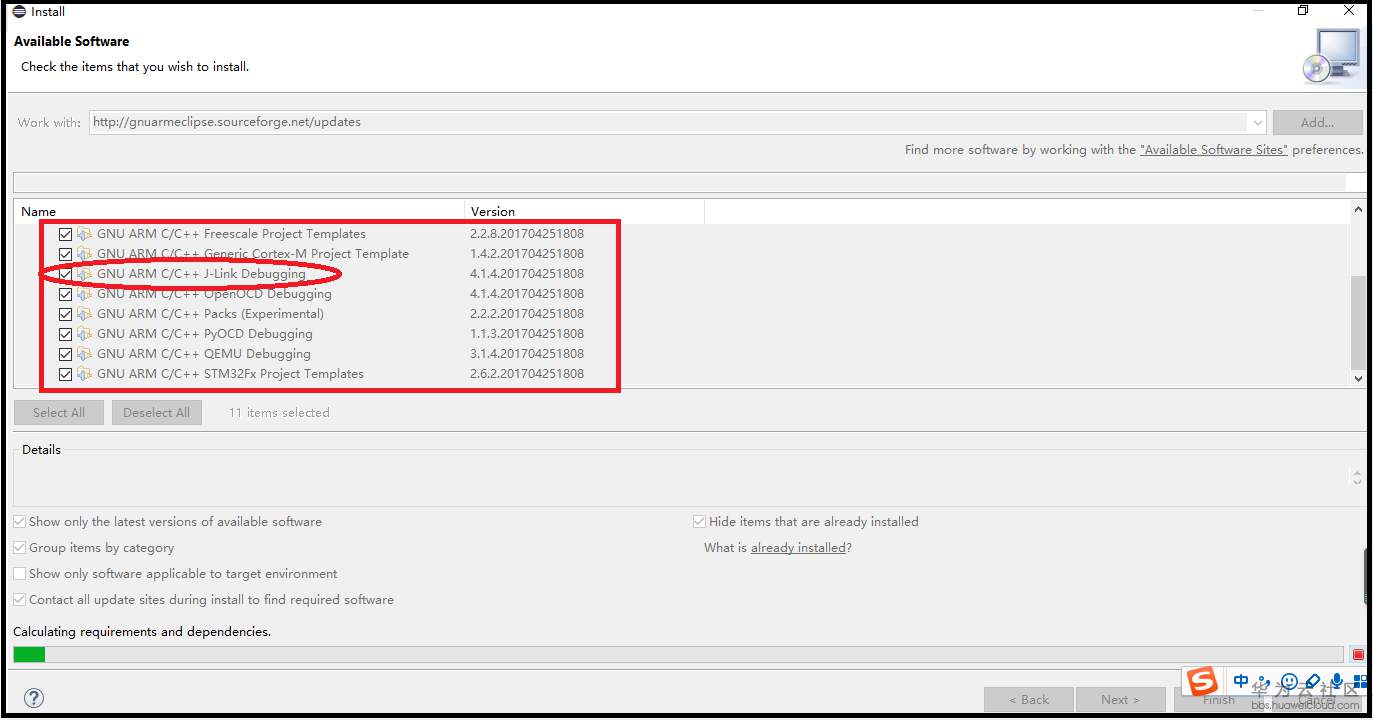Switch the IME Chinese/English mode icon

[x=1241, y=682]
